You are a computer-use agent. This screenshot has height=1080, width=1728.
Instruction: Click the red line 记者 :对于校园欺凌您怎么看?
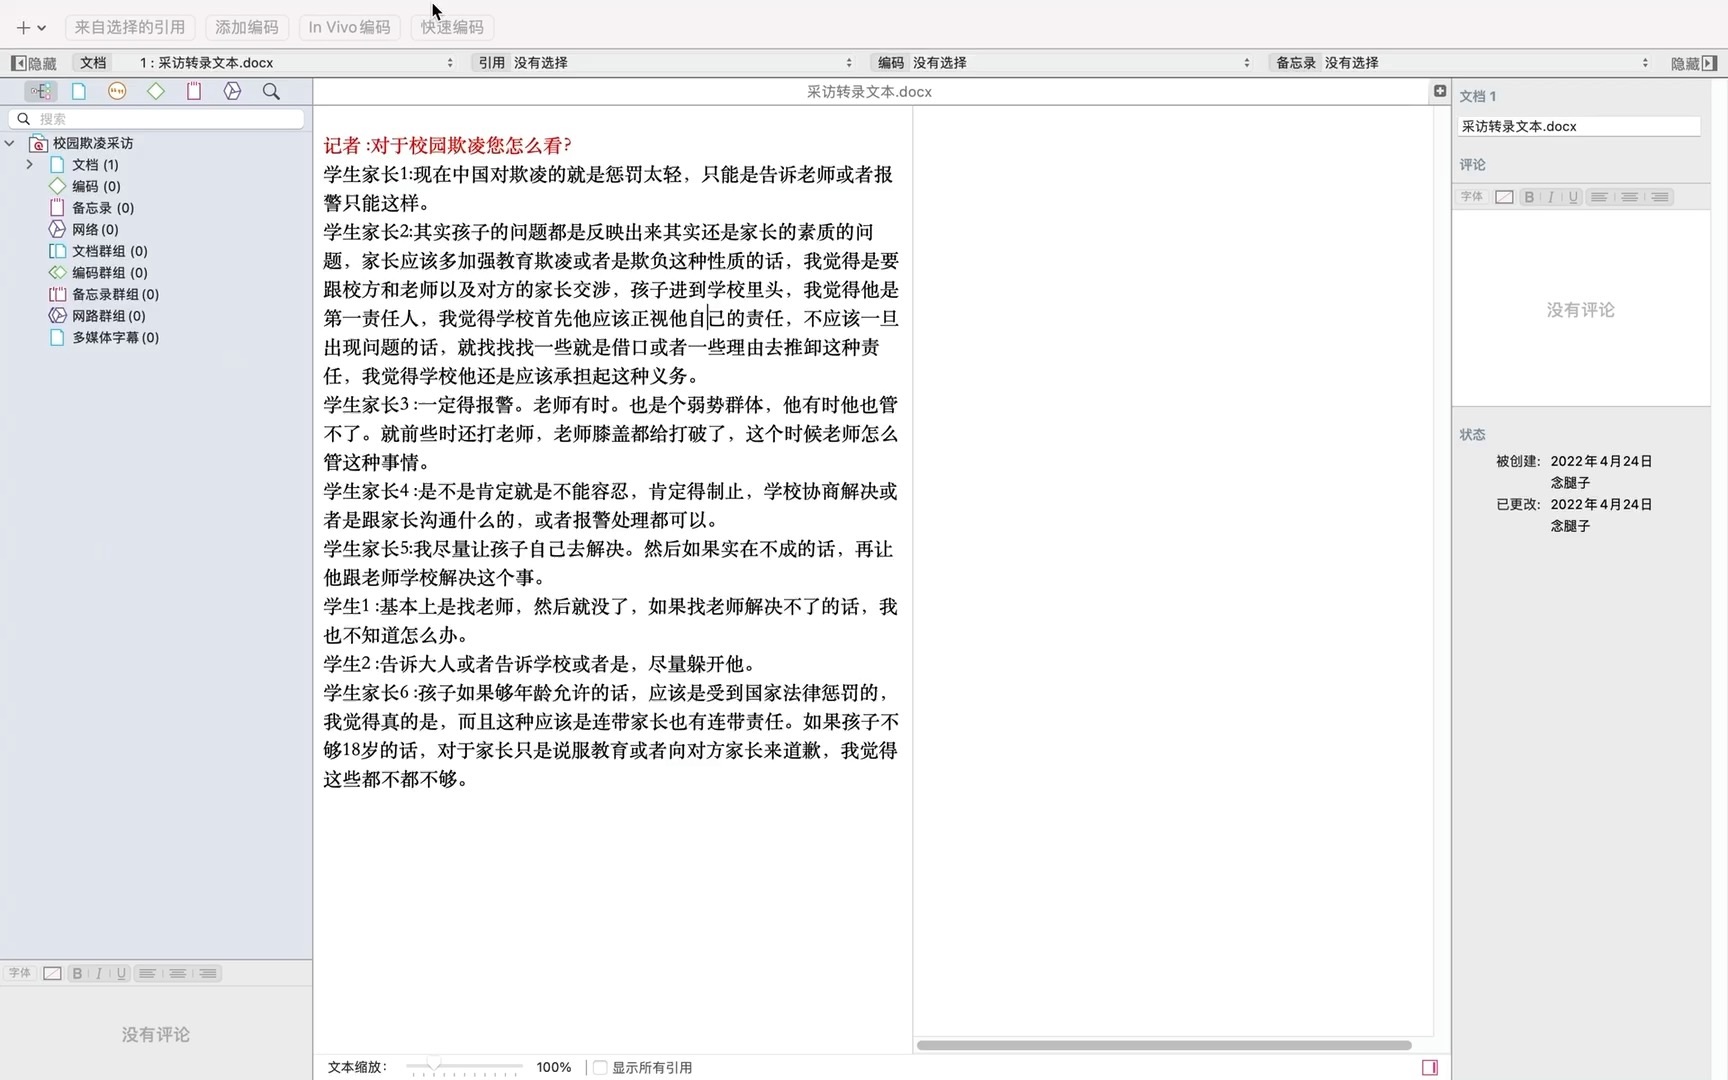coord(447,146)
